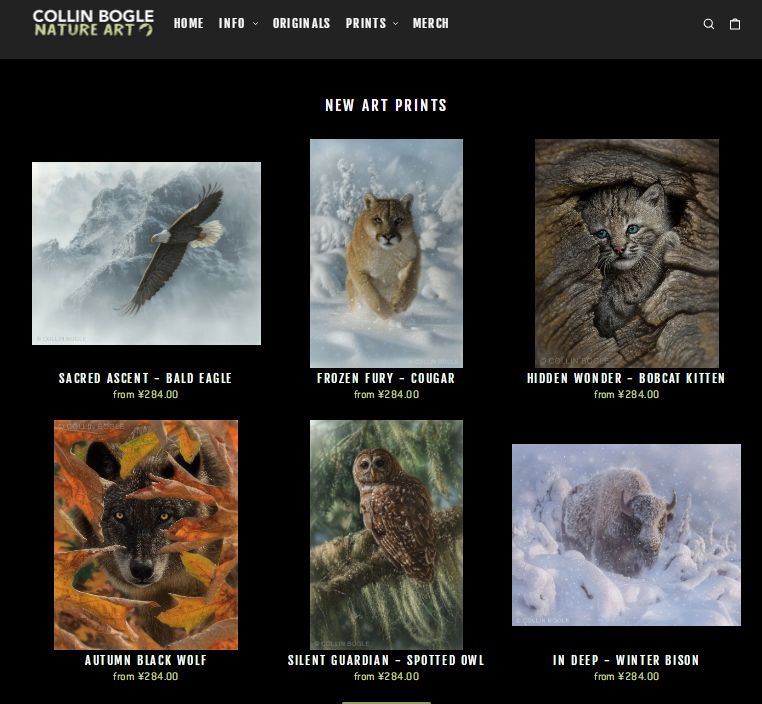Image resolution: width=762 pixels, height=704 pixels.
Task: Click the Silent Guardian - Spotted Owl title
Action: coord(386,660)
